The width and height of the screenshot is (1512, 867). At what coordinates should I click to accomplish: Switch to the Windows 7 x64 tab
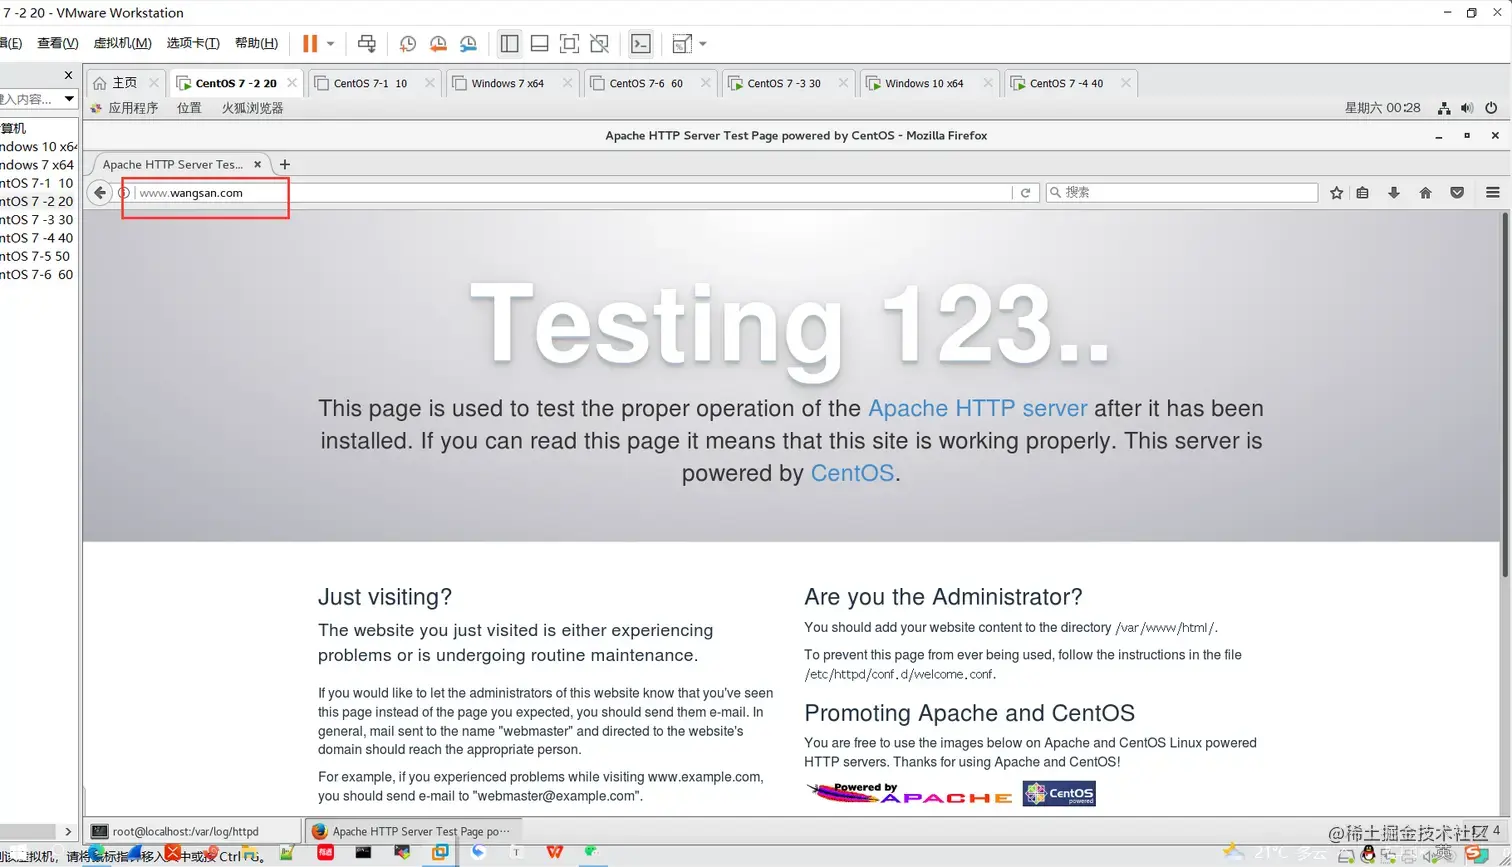tap(508, 83)
